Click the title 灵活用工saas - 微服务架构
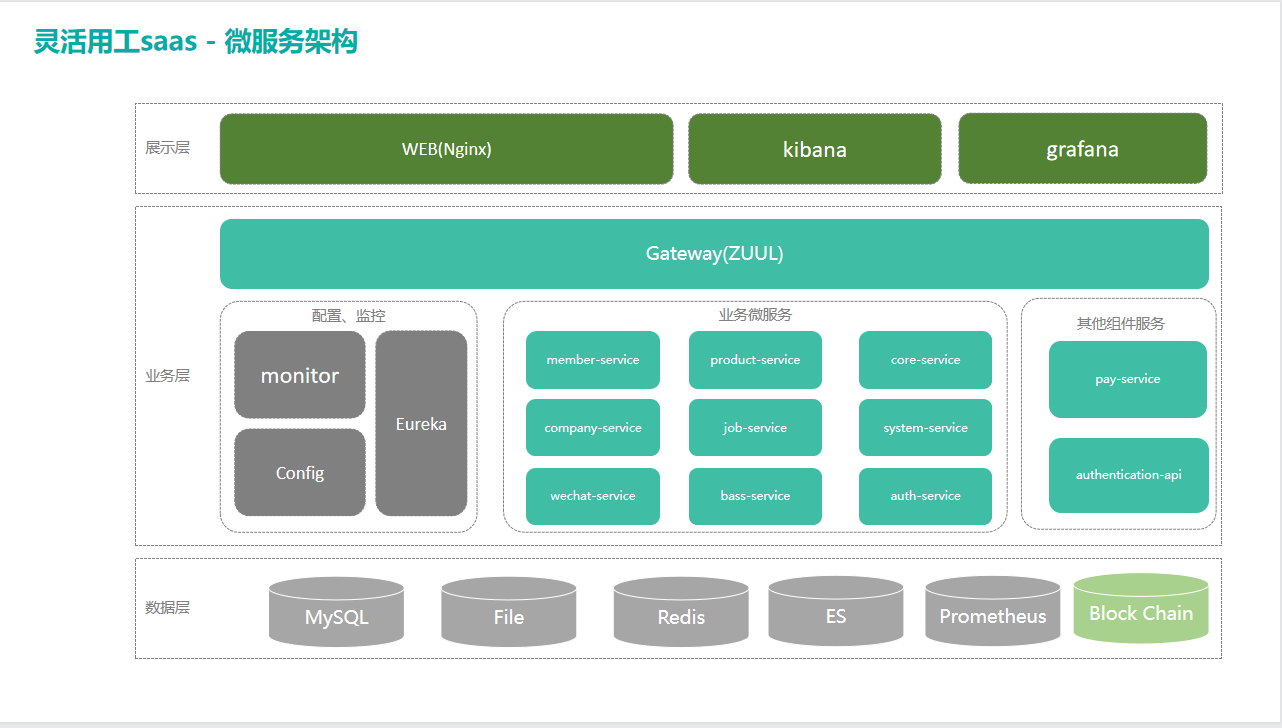Screen dimensions: 1282x728 click(196, 42)
